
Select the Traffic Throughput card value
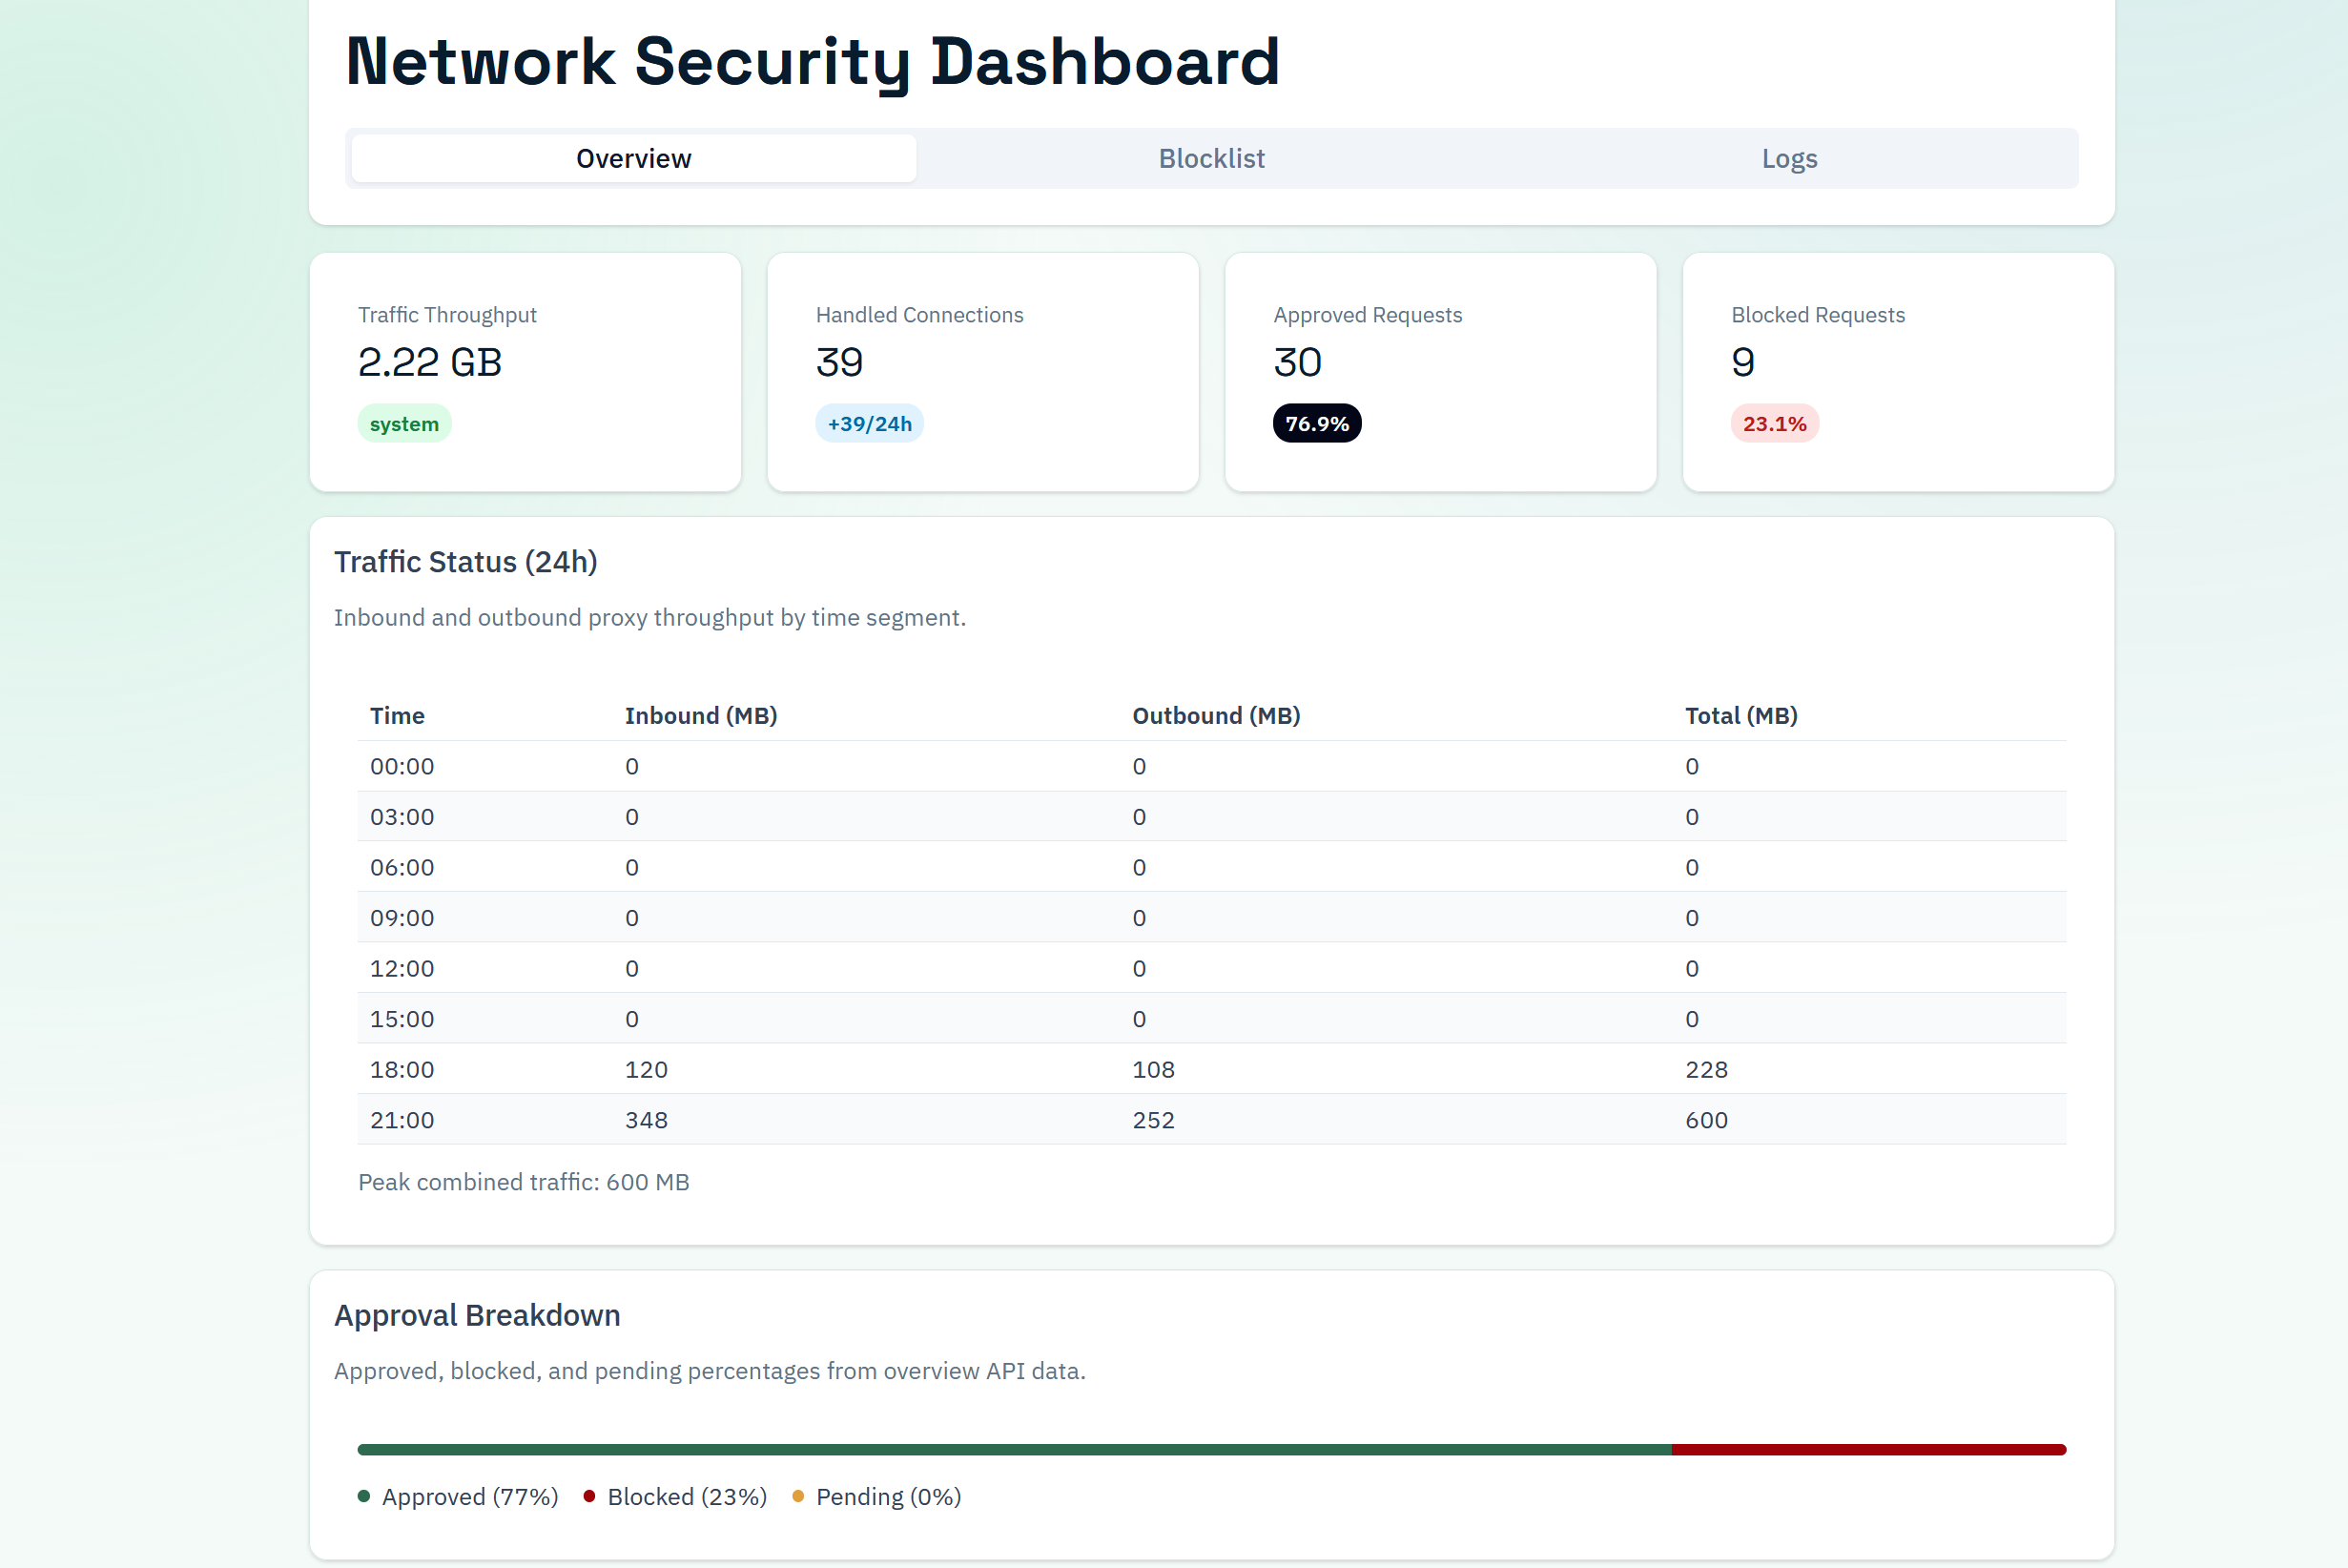(x=430, y=362)
